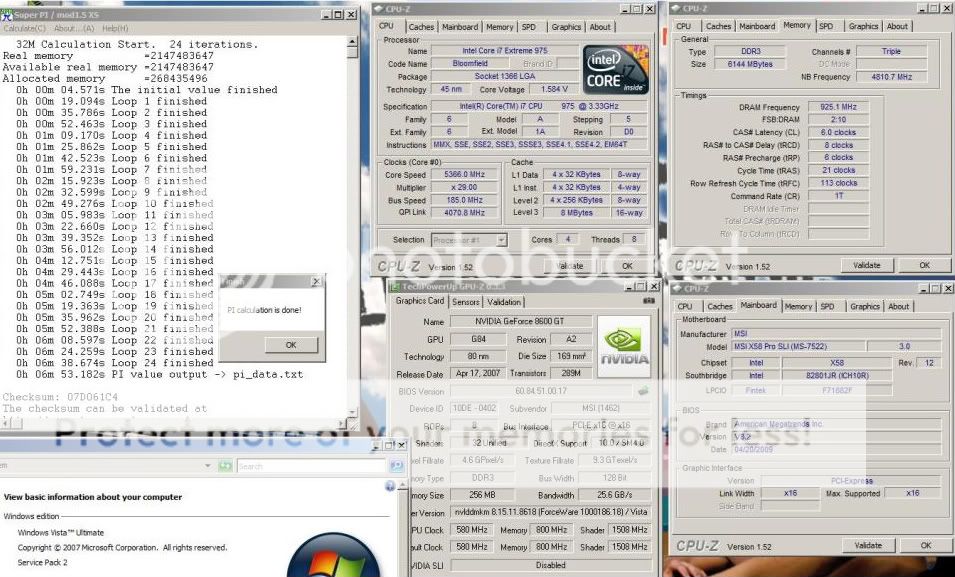Click the Search field in the System window
The width and height of the screenshot is (955, 577).
(x=312, y=466)
